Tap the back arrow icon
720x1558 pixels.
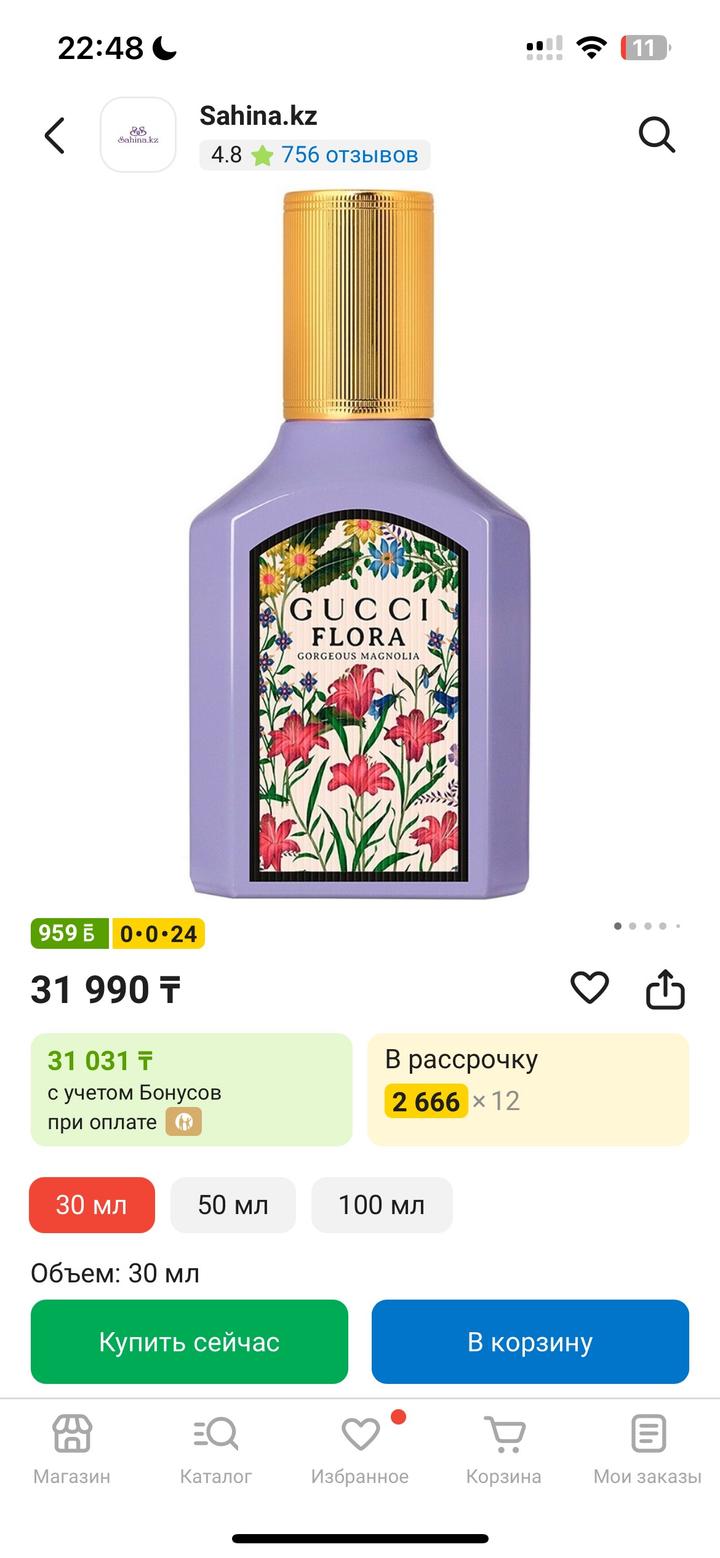tap(55, 136)
